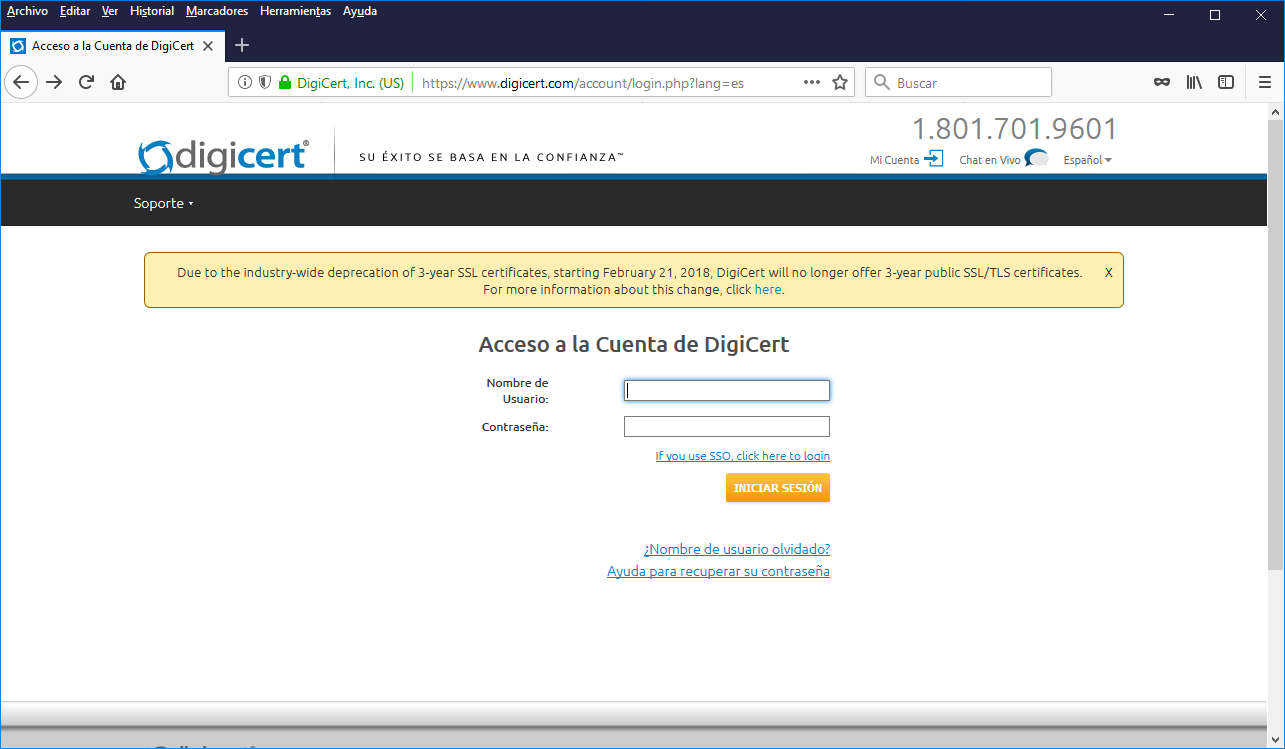Open the Firefox hamburger menu

coord(1265,83)
